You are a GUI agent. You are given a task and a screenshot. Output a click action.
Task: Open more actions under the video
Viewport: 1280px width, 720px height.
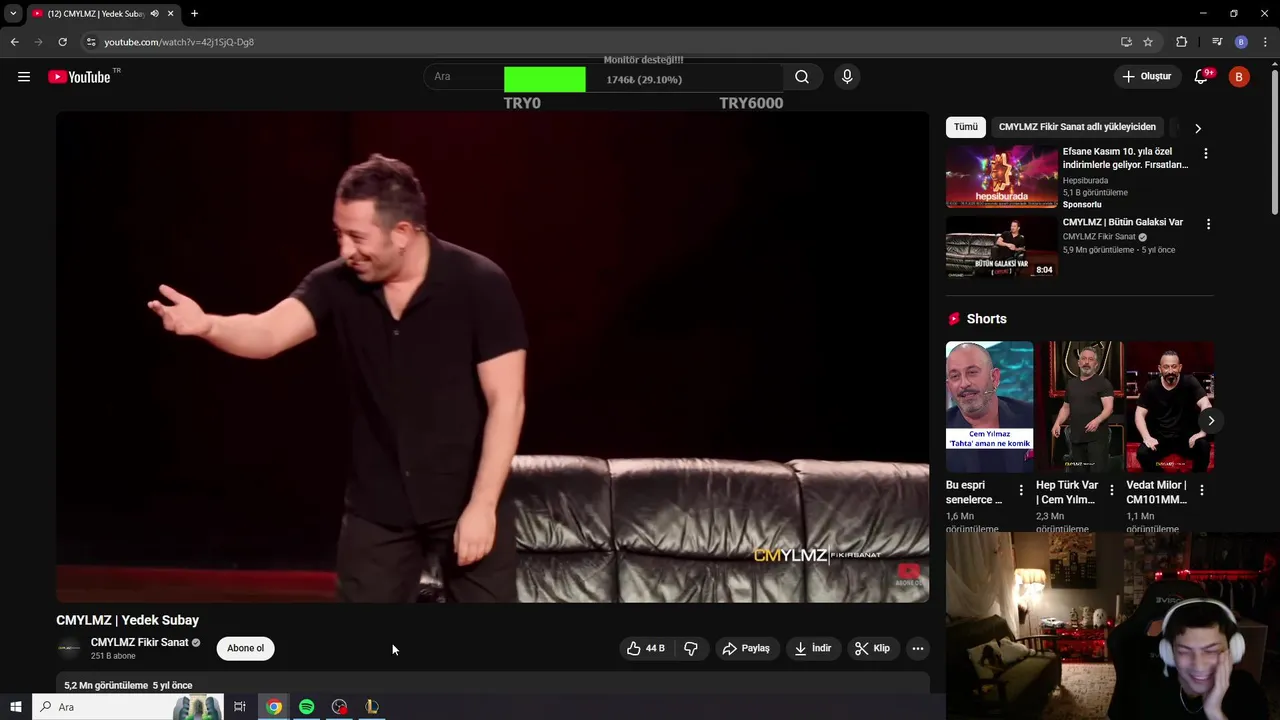point(917,648)
